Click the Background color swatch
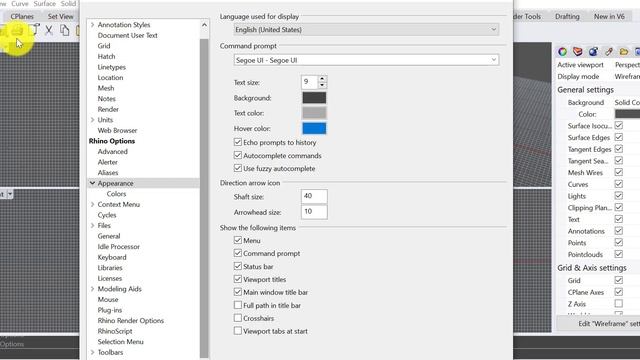640x360 pixels. pyautogui.click(x=314, y=98)
